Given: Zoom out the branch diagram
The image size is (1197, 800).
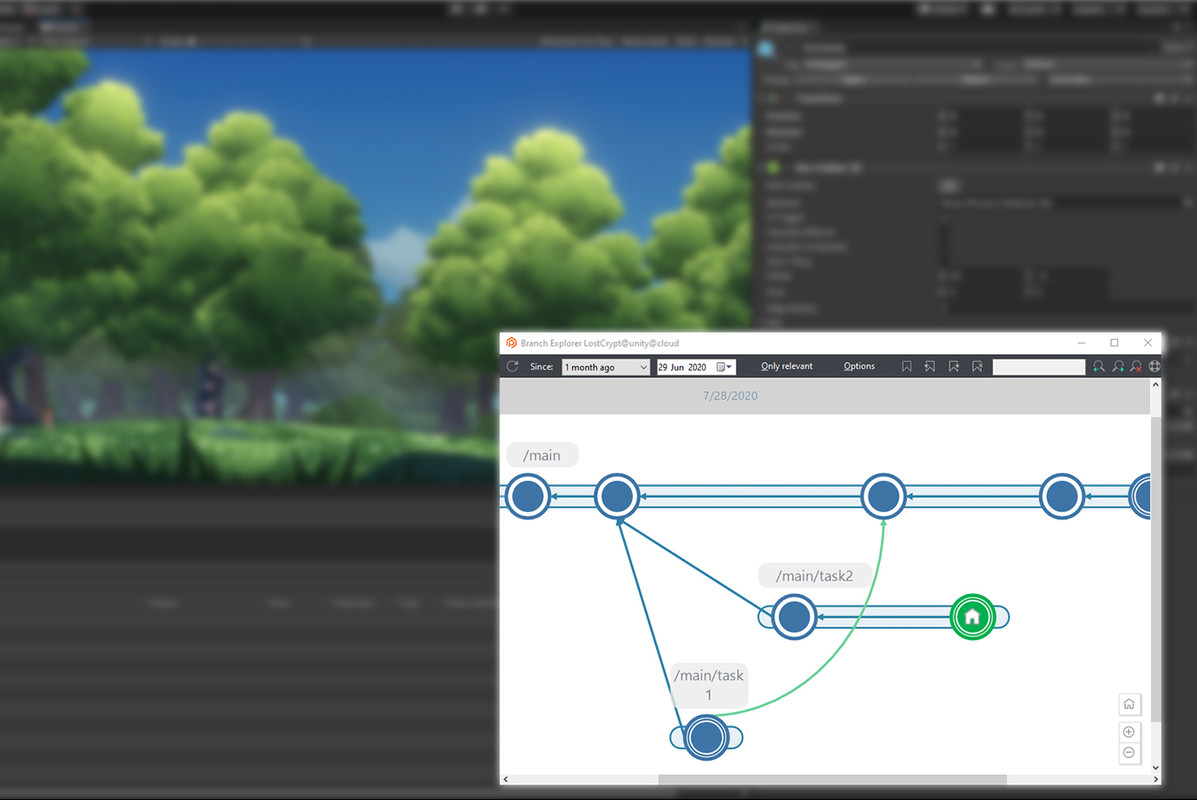Looking at the screenshot, I should click(x=1129, y=753).
